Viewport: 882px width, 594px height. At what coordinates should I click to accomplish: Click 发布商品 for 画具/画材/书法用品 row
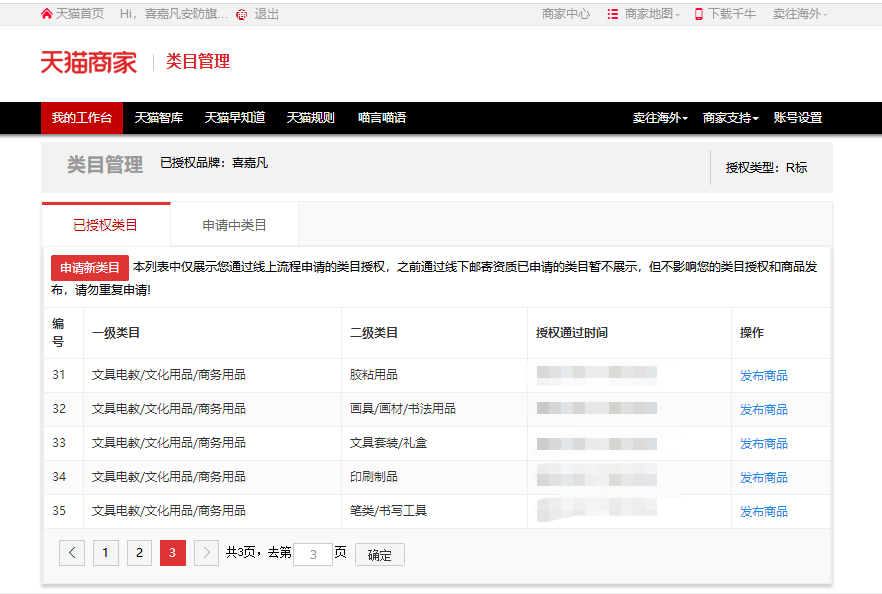(764, 410)
